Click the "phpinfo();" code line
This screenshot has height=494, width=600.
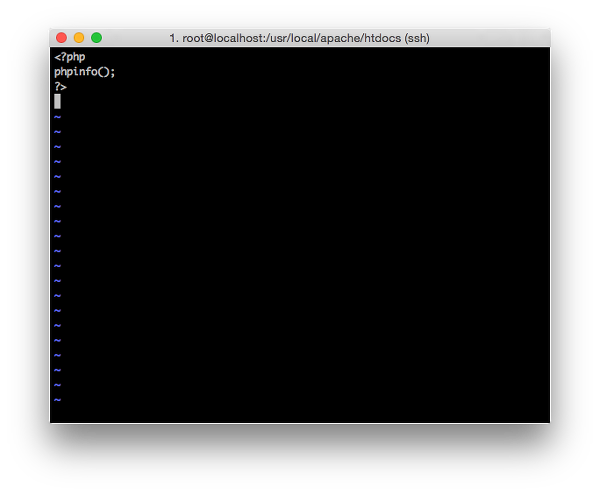[85, 72]
